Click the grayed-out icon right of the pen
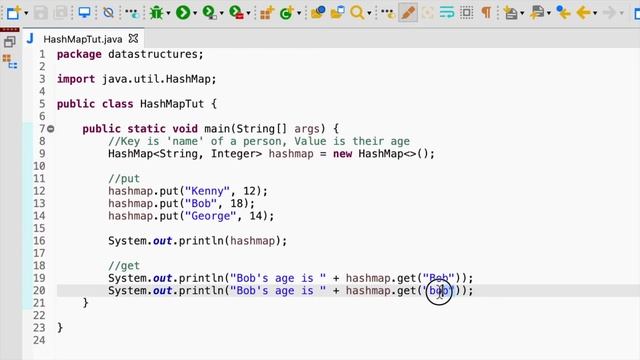This screenshot has width=640, height=360. (x=427, y=13)
